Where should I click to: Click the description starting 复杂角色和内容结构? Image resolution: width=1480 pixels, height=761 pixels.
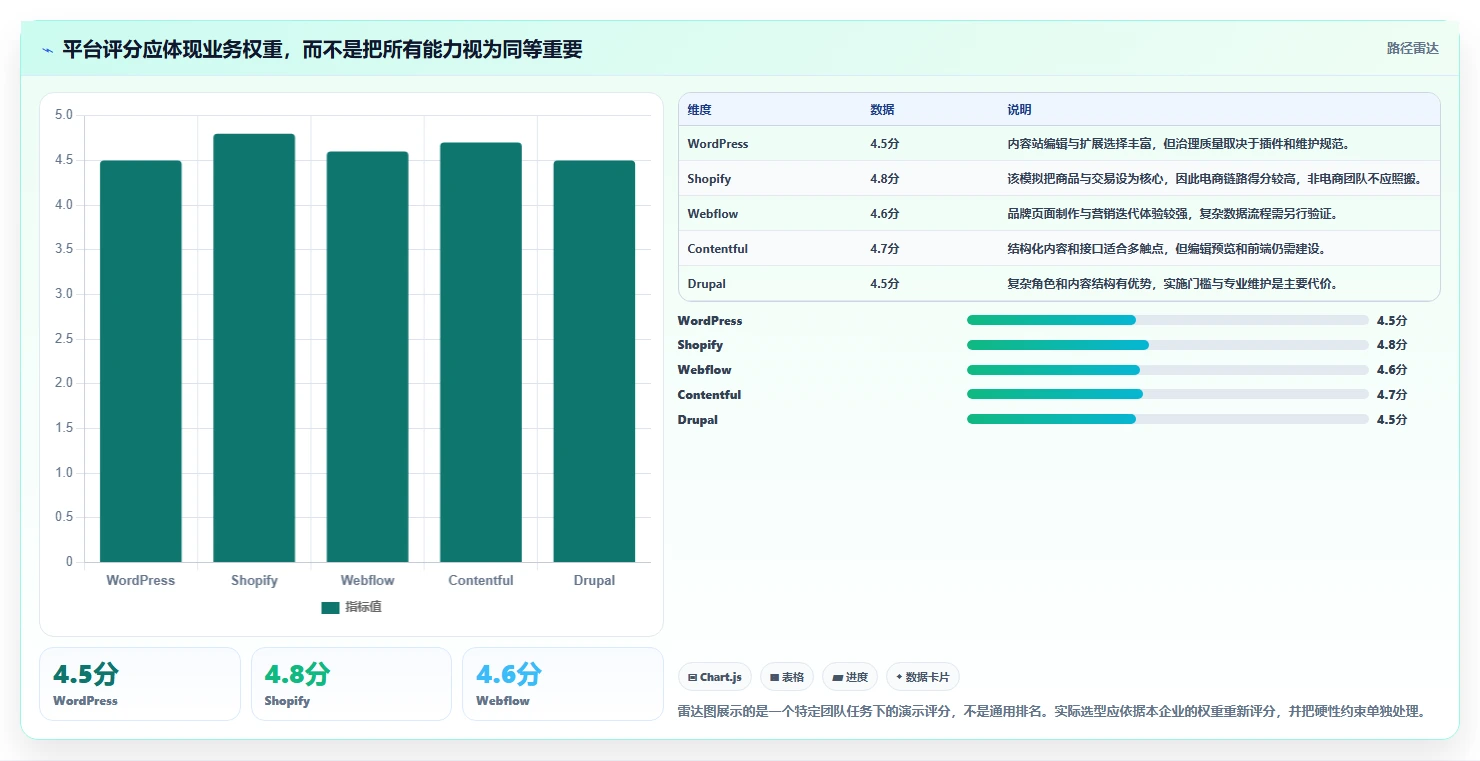click(1172, 284)
